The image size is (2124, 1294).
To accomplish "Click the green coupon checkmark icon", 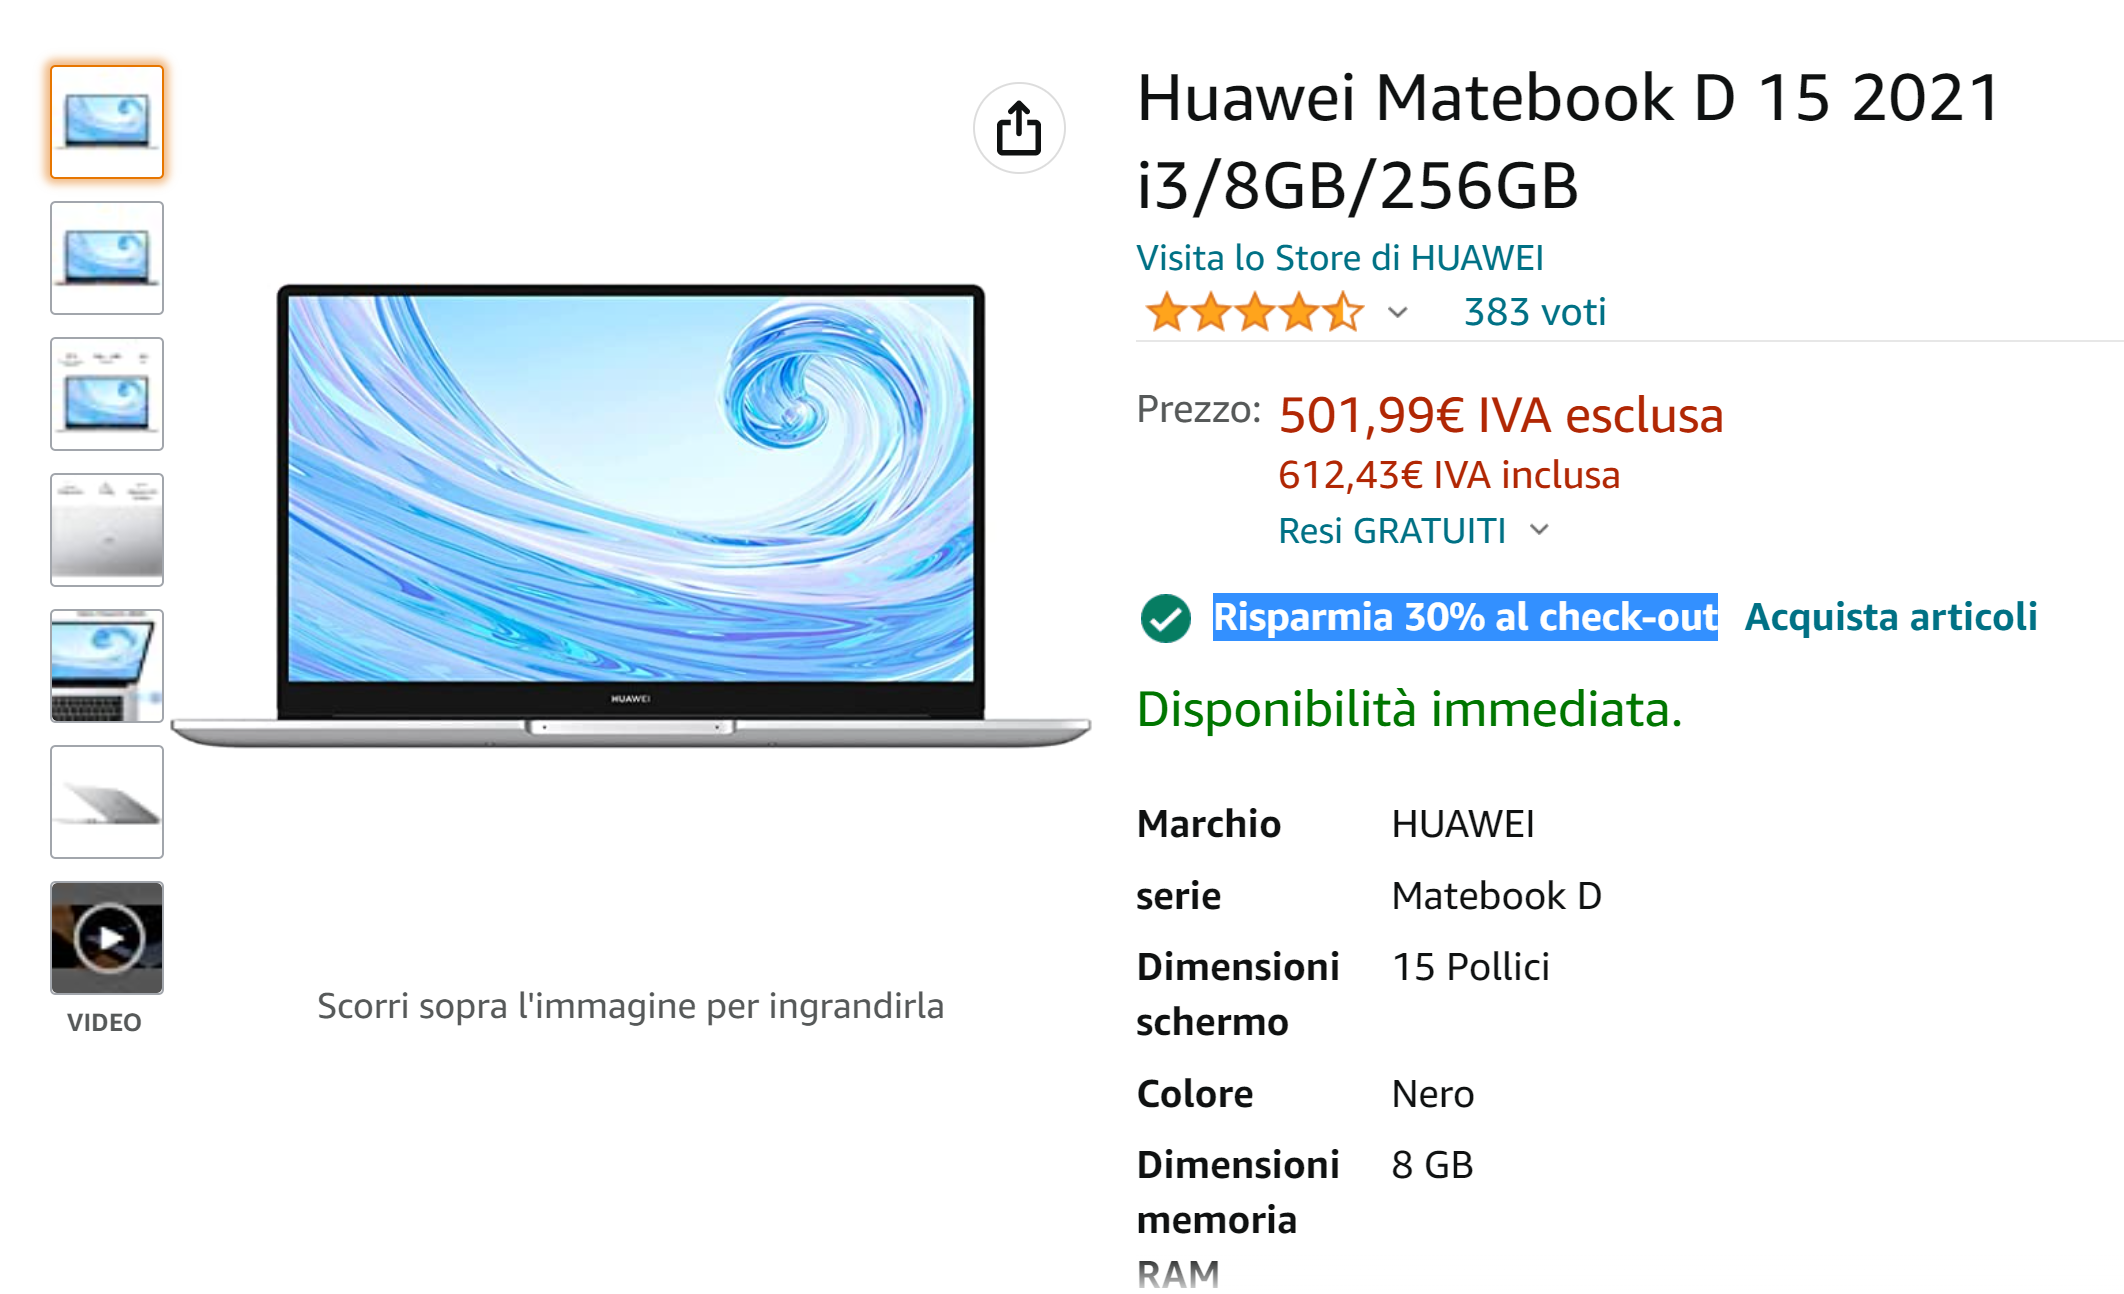I will pyautogui.click(x=1165, y=618).
